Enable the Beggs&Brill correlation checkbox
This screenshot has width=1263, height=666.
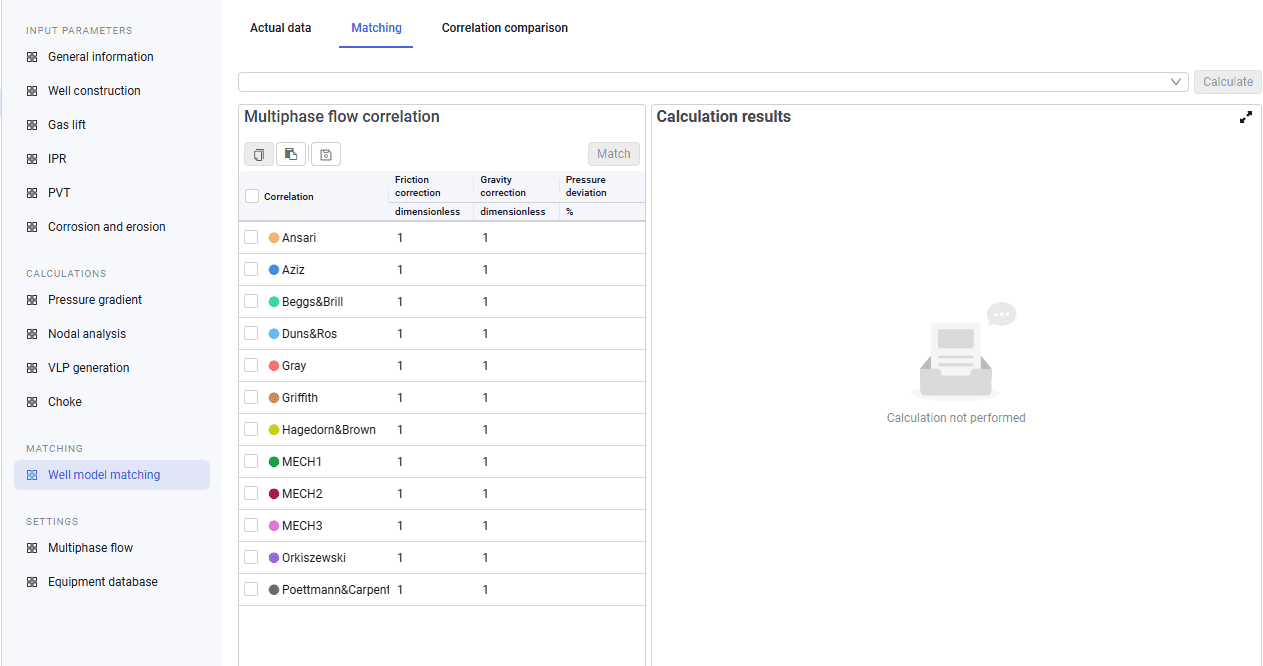tap(251, 301)
